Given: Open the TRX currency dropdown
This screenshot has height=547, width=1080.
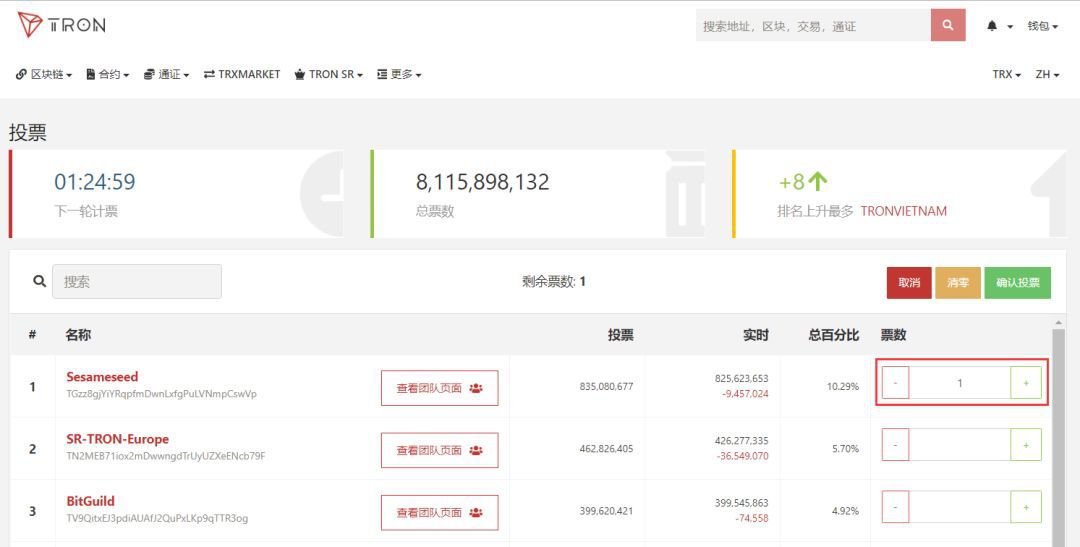Looking at the screenshot, I should pos(1006,74).
